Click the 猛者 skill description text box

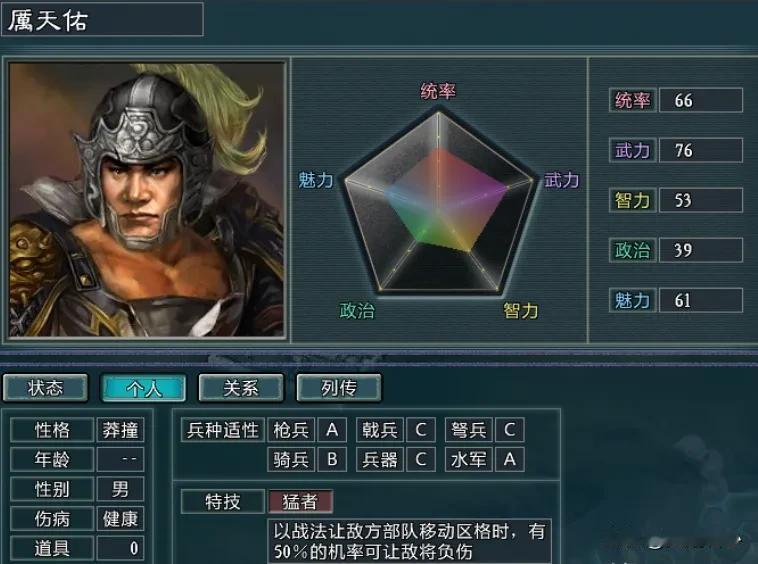[x=409, y=541]
